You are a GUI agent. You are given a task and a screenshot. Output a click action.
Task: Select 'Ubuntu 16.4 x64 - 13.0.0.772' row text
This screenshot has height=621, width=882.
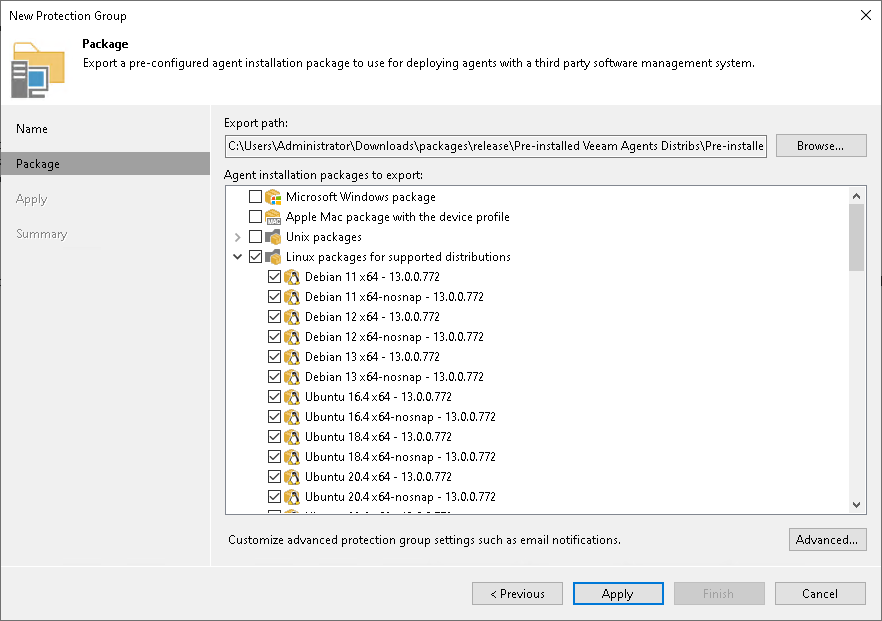click(378, 397)
